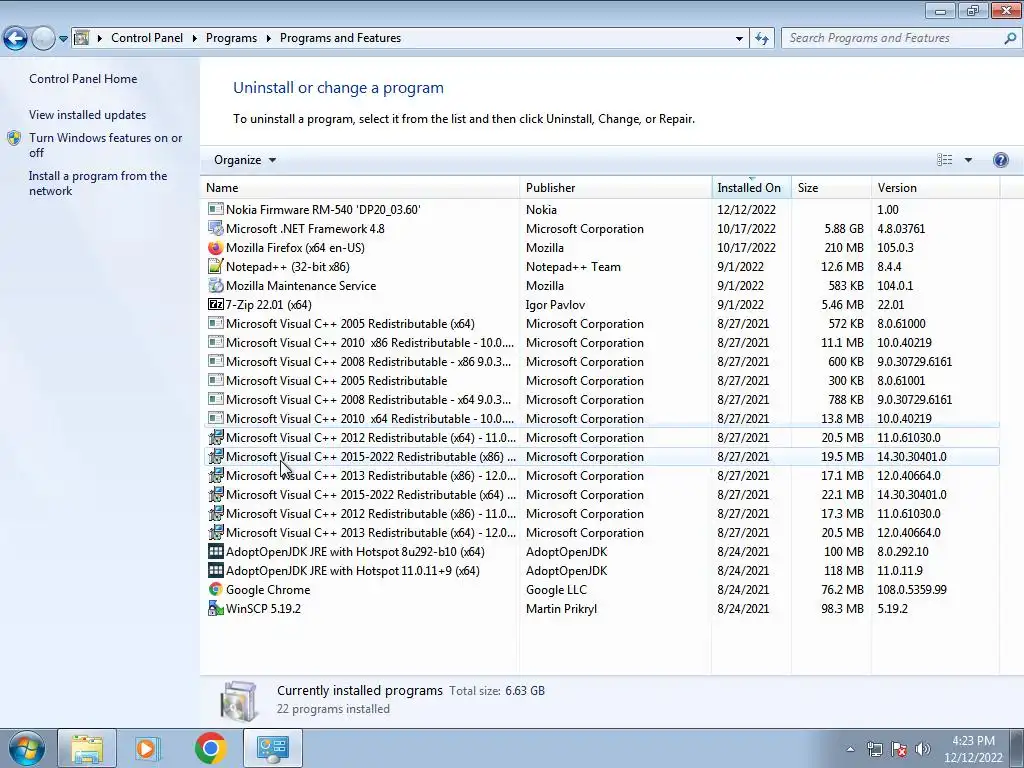This screenshot has height=768, width=1024.
Task: Click the Programs breadcrumb
Action: click(x=231, y=38)
